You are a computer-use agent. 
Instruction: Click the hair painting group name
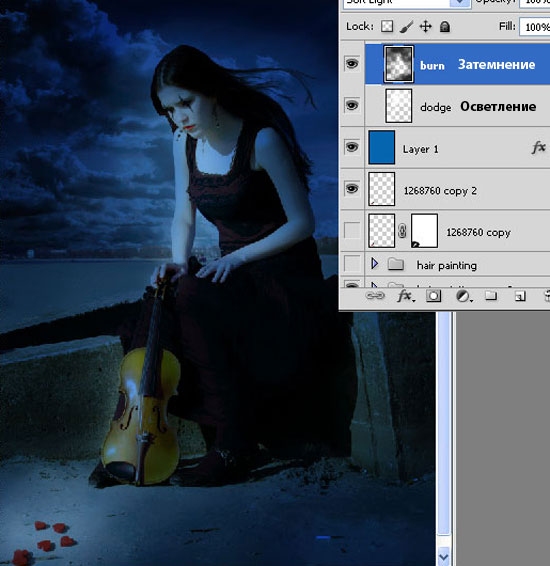point(447,265)
